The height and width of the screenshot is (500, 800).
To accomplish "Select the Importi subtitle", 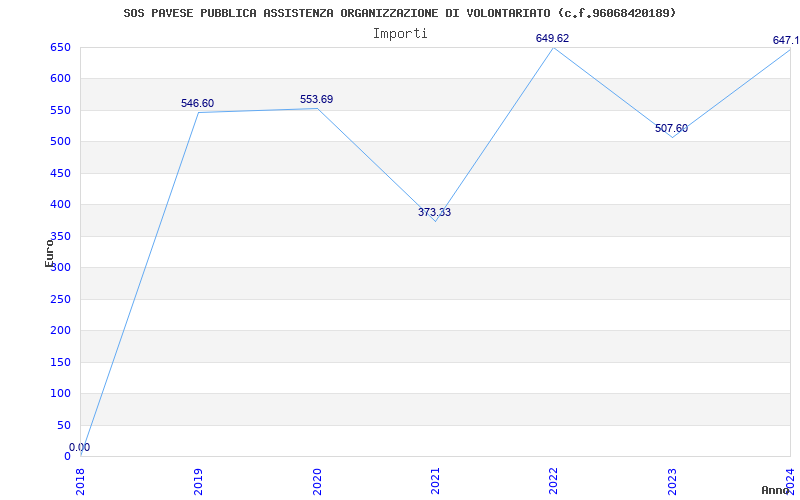I will (400, 34).
